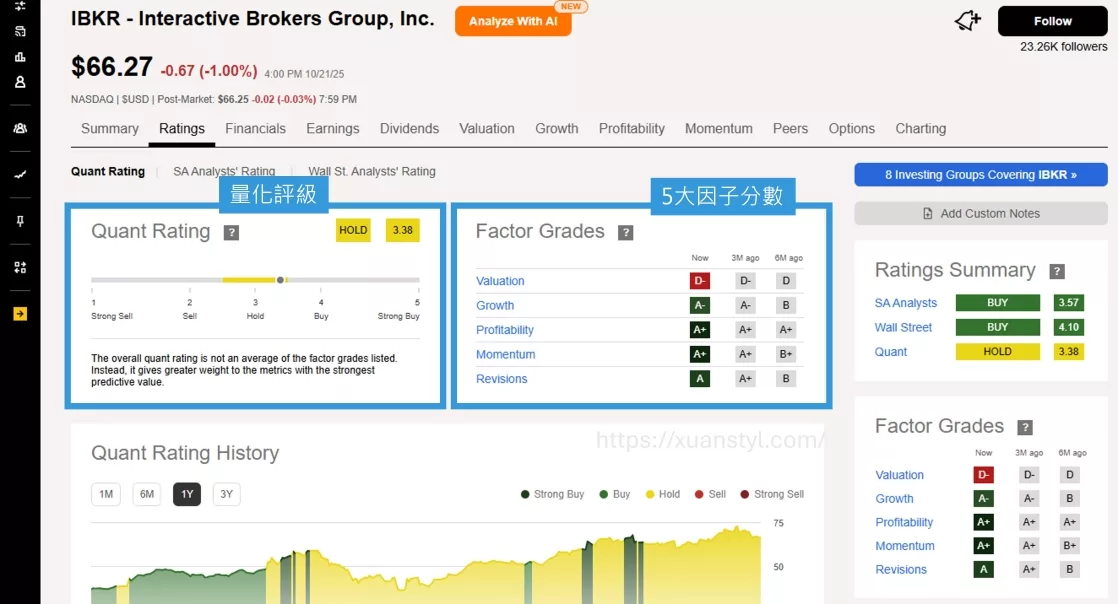Open the sidebar filter settings icon
Image resolution: width=1118 pixels, height=604 pixels.
pyautogui.click(x=20, y=6)
